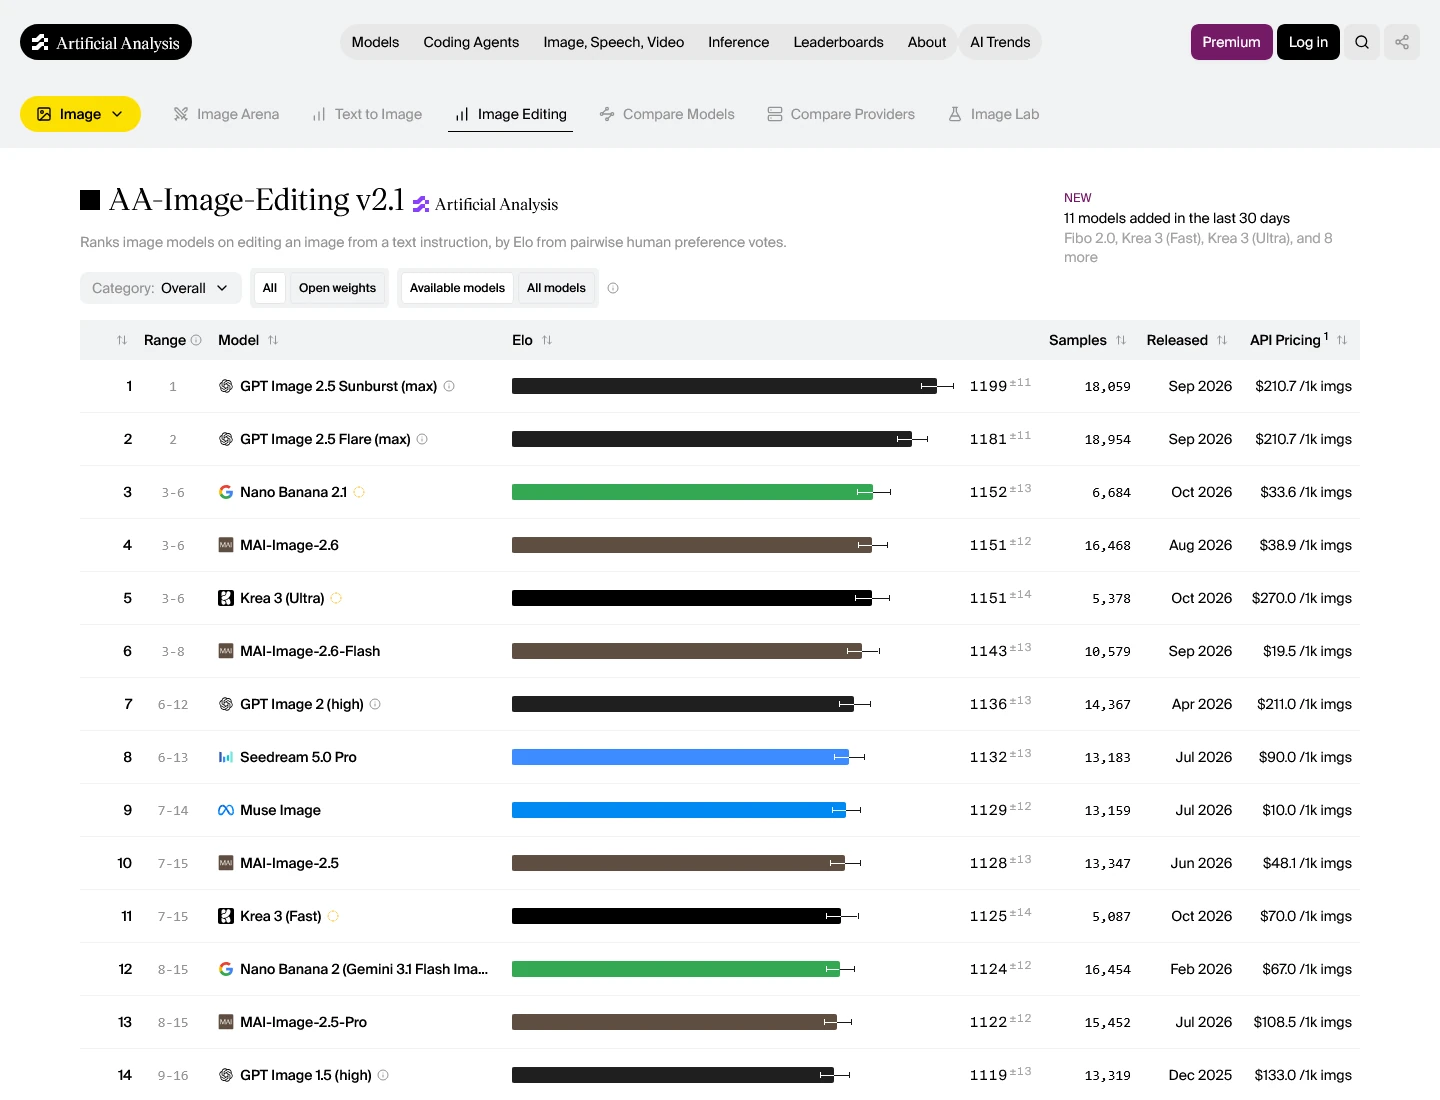Click the Seedream 5.0 Pro model name

point(298,757)
